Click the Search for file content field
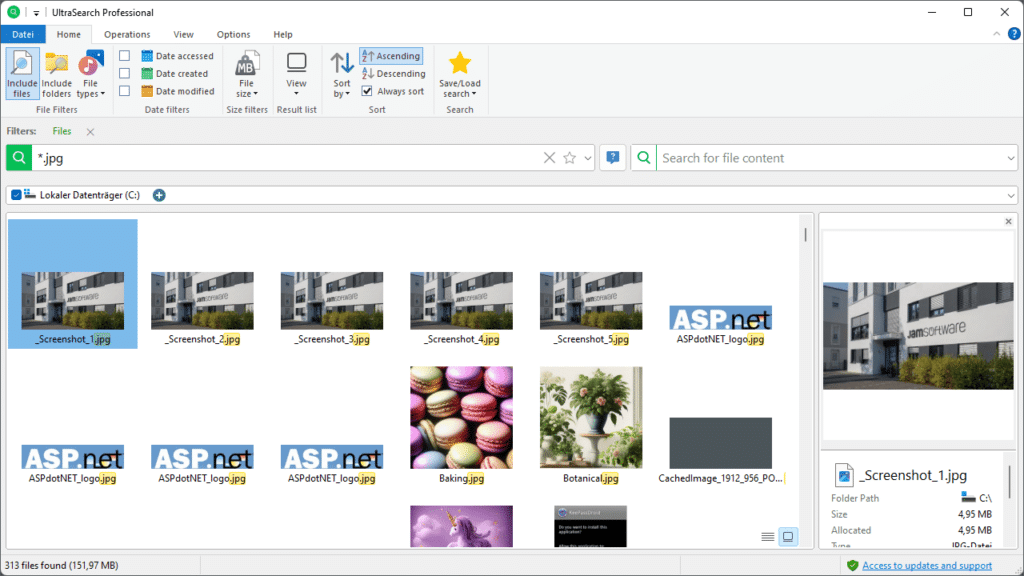Screen dimensions: 1024x576 pos(829,157)
